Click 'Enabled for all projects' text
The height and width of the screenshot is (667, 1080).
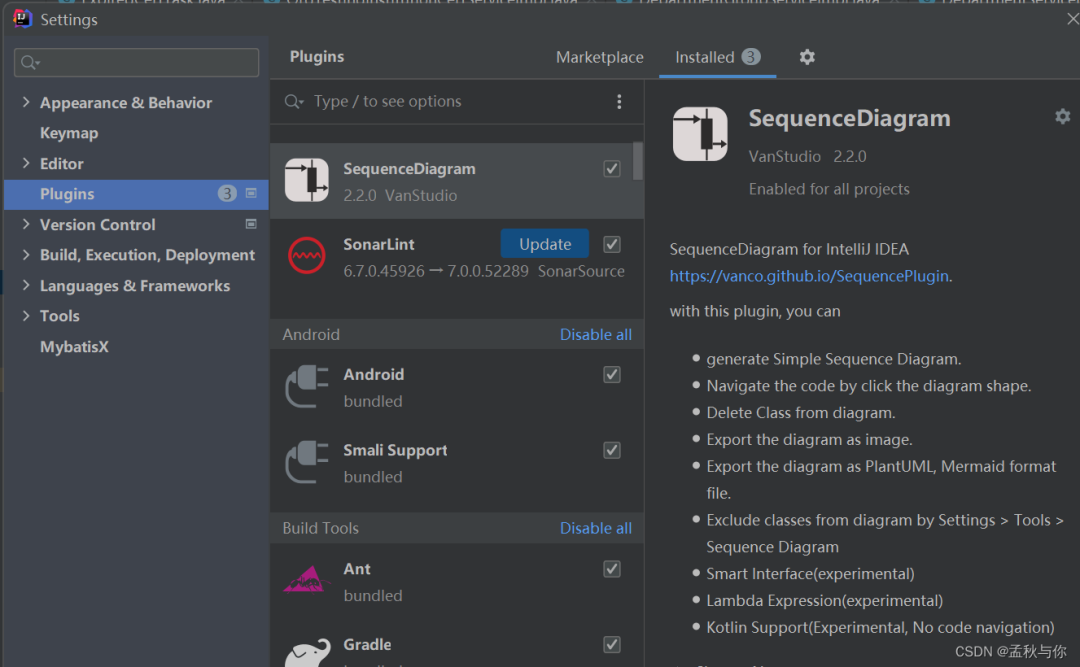pos(829,189)
